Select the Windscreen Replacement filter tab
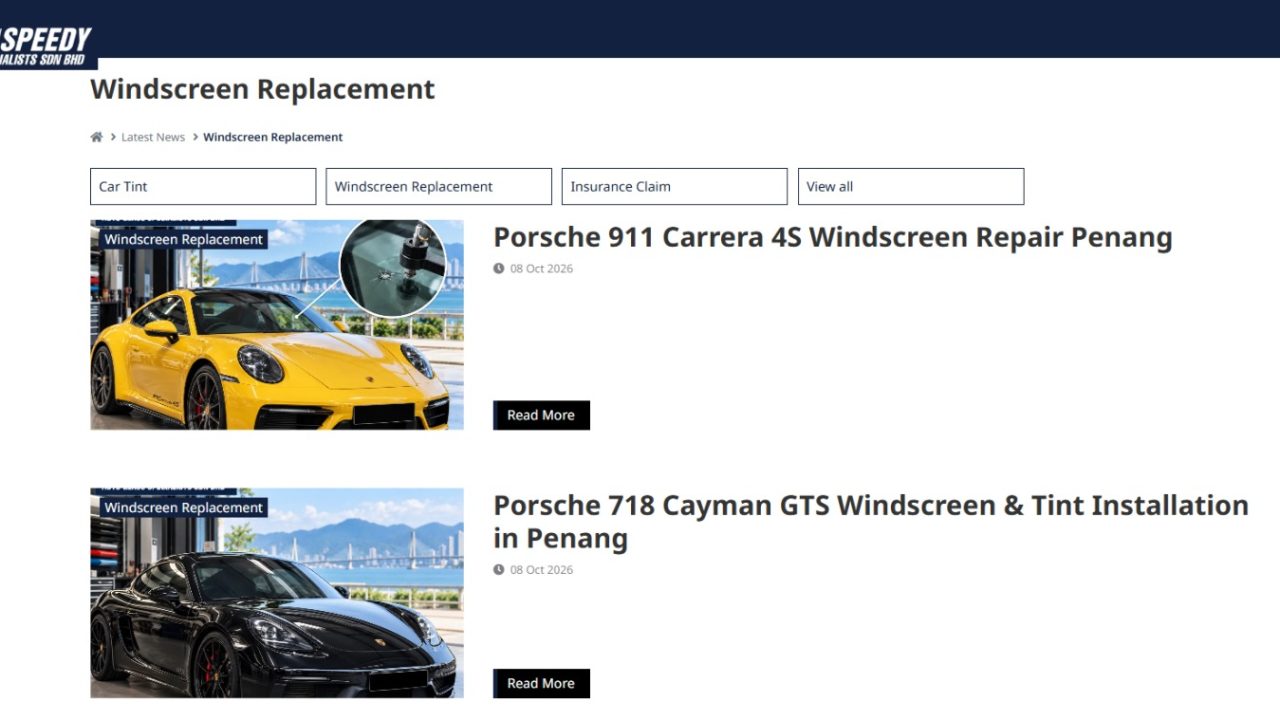 pyautogui.click(x=439, y=187)
